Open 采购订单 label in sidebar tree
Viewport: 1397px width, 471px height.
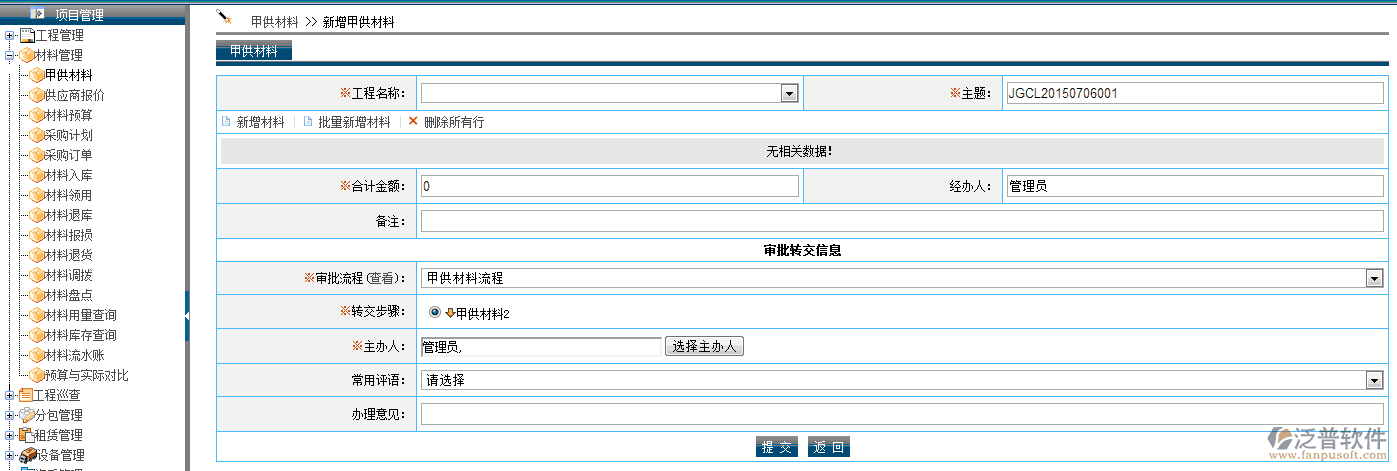coord(69,155)
